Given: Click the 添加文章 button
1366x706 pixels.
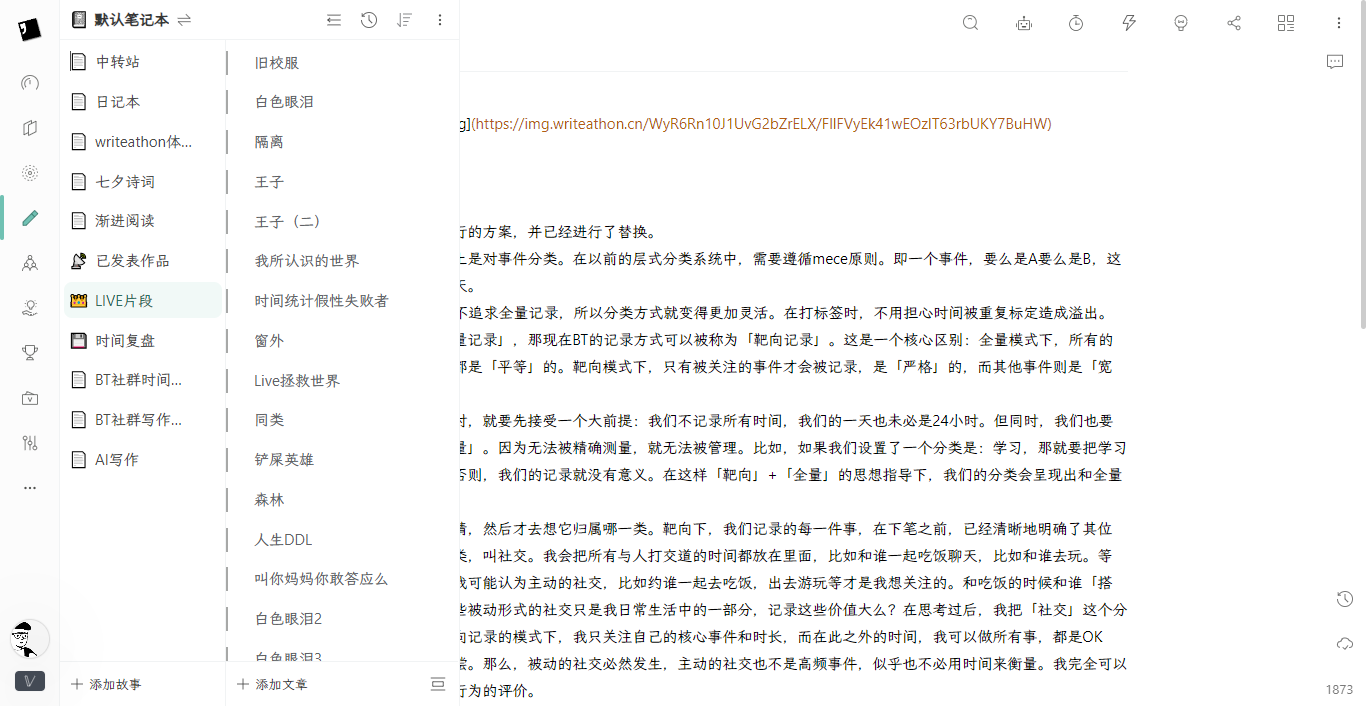Looking at the screenshot, I should [272, 684].
